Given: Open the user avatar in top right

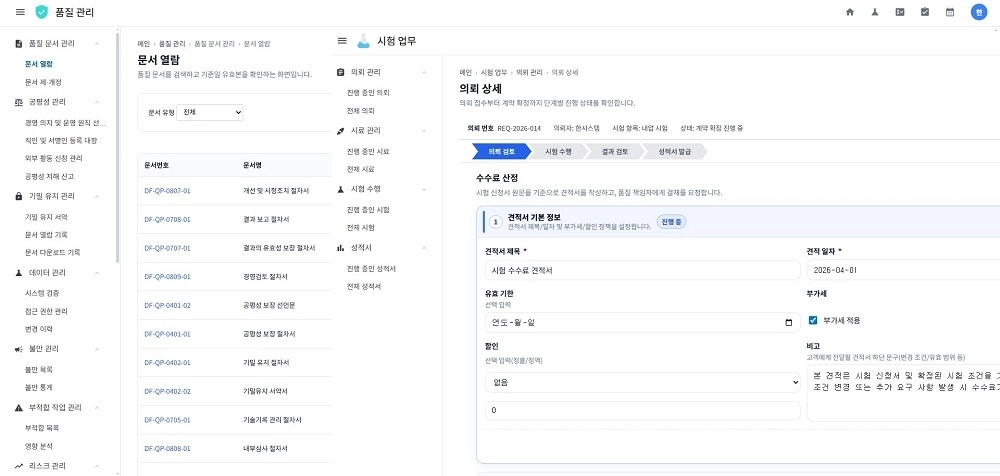Looking at the screenshot, I should click(x=978, y=12).
